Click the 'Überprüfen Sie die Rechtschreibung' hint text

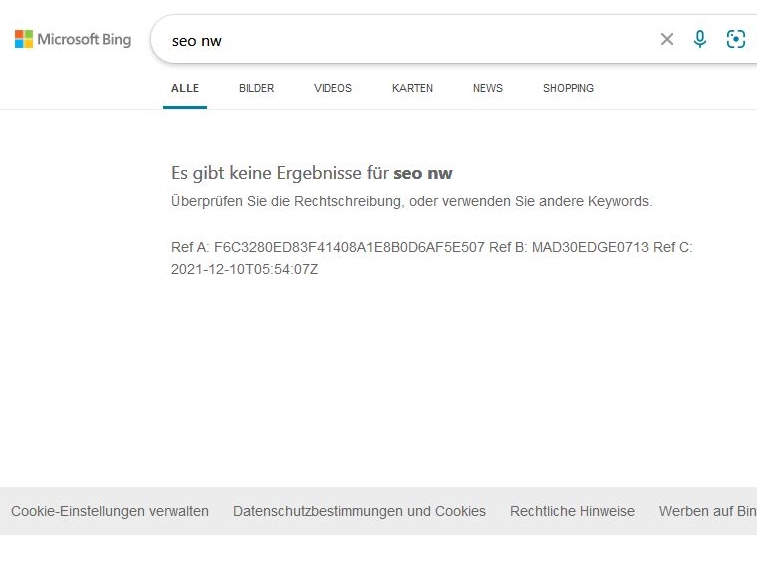tap(411, 201)
